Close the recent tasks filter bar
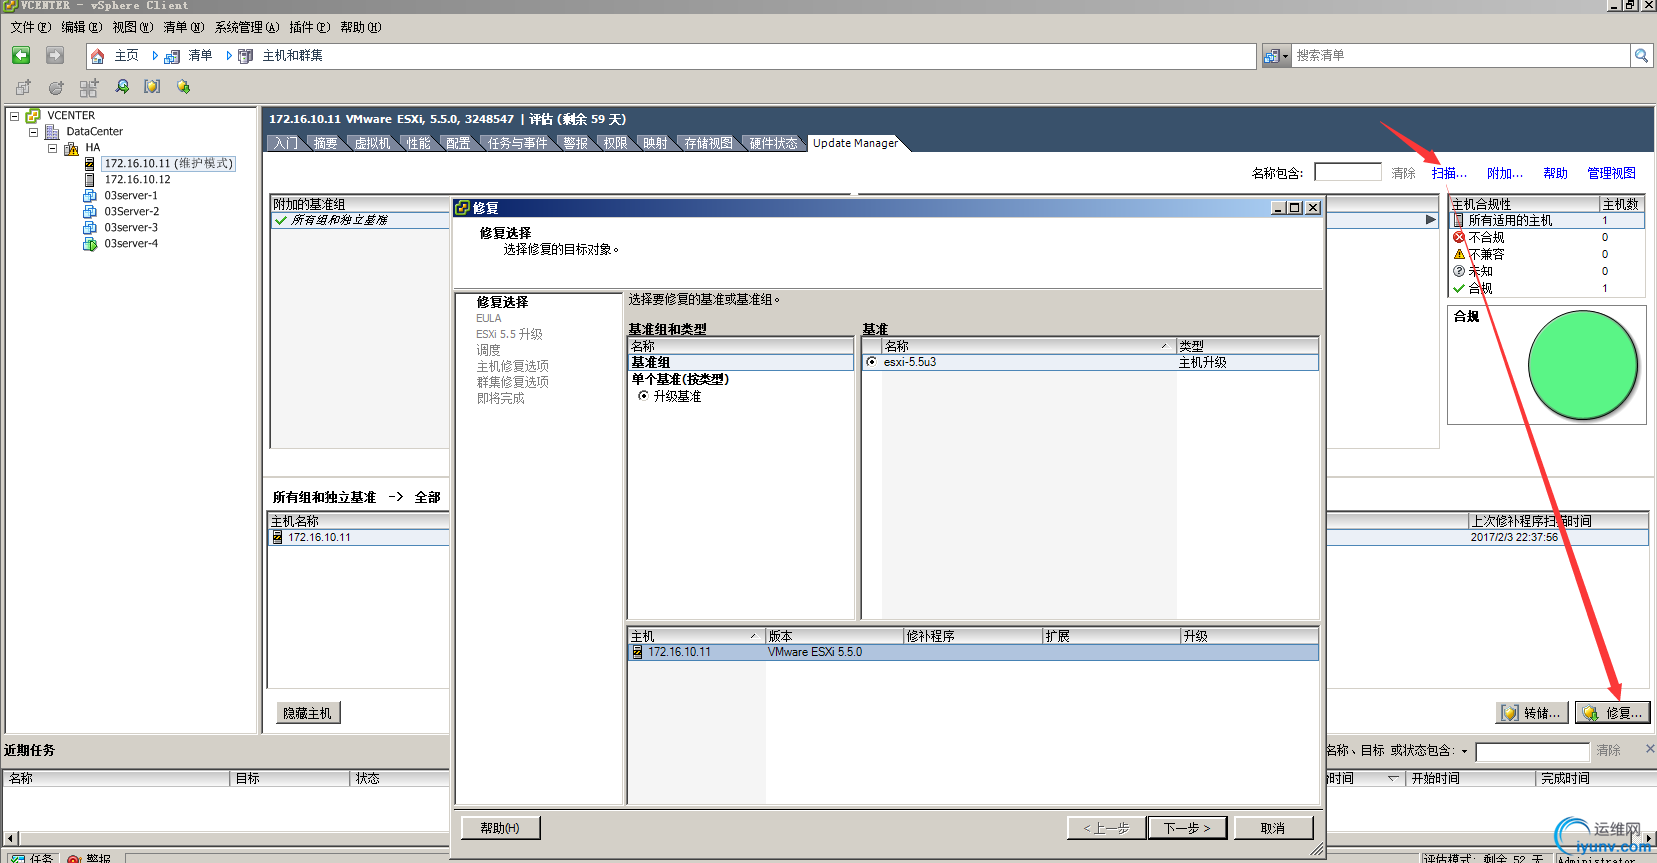Screen dimensions: 1657x863 point(1650,749)
